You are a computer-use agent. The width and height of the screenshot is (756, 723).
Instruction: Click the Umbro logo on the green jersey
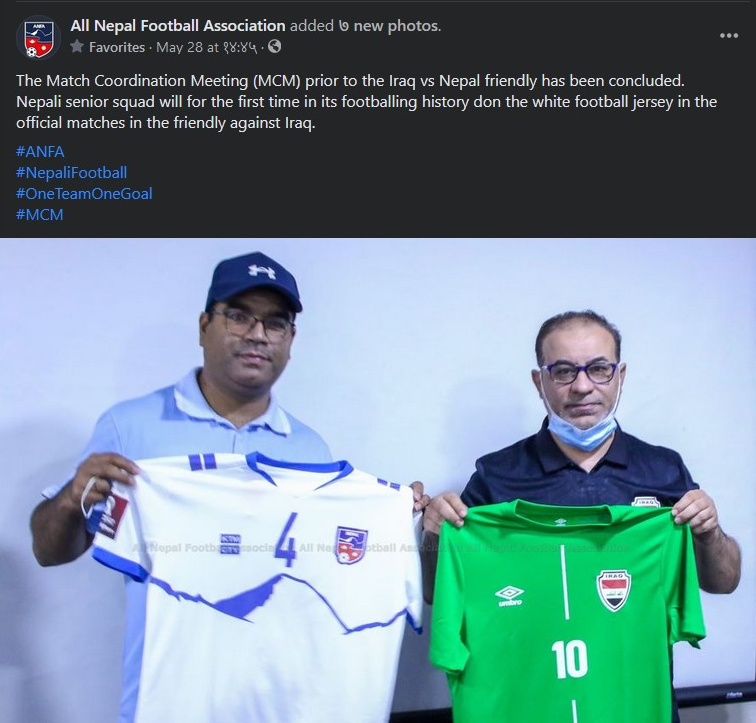coord(509,596)
